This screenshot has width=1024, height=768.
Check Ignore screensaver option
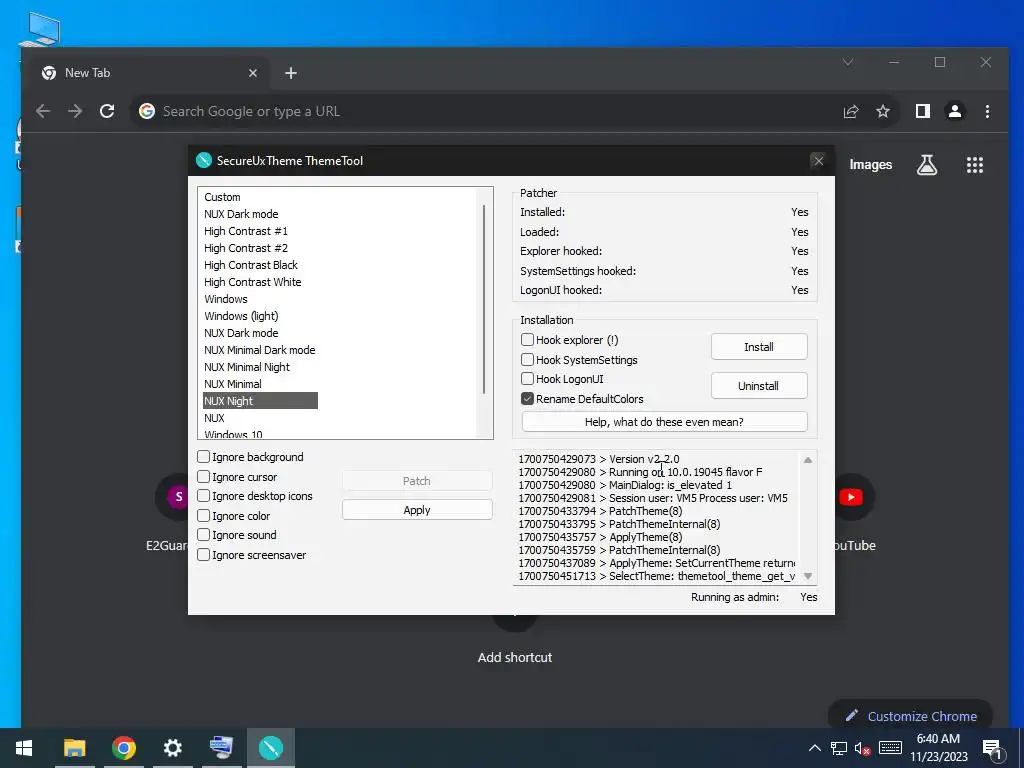click(204, 554)
